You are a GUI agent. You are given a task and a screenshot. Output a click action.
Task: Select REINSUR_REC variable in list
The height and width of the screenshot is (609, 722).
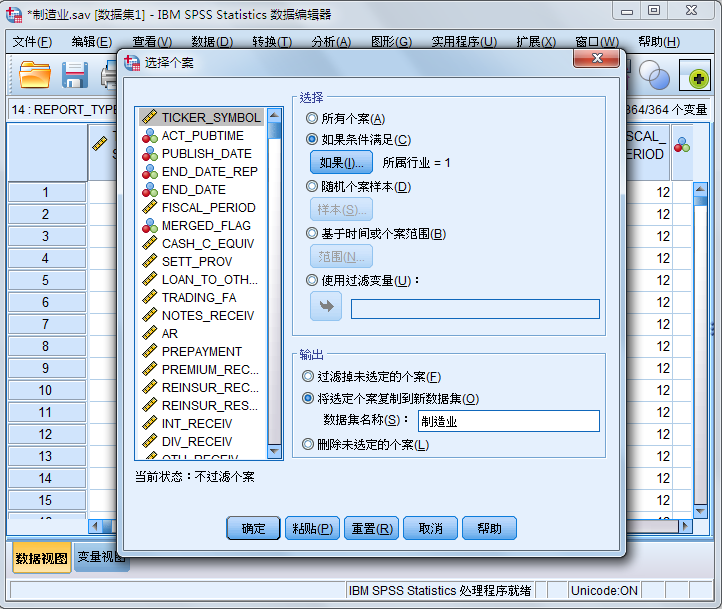[201, 387]
